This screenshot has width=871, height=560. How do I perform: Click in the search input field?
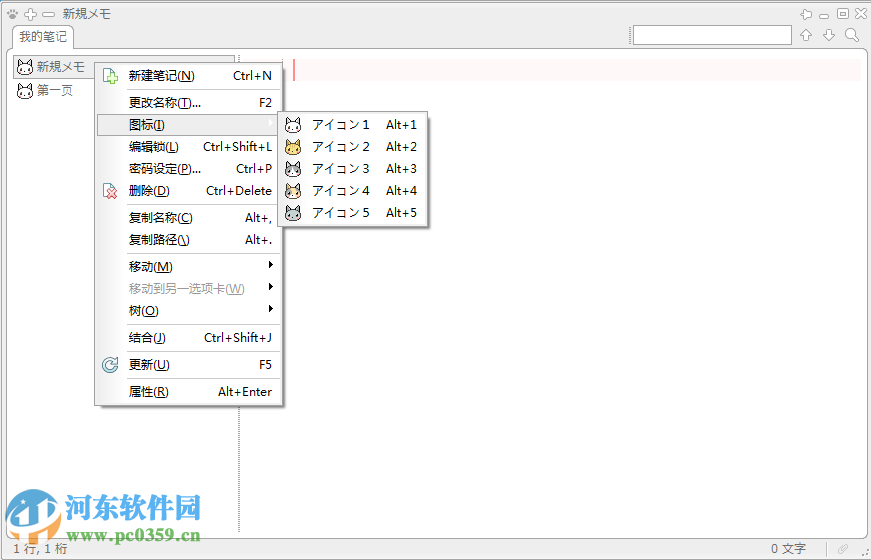[712, 35]
